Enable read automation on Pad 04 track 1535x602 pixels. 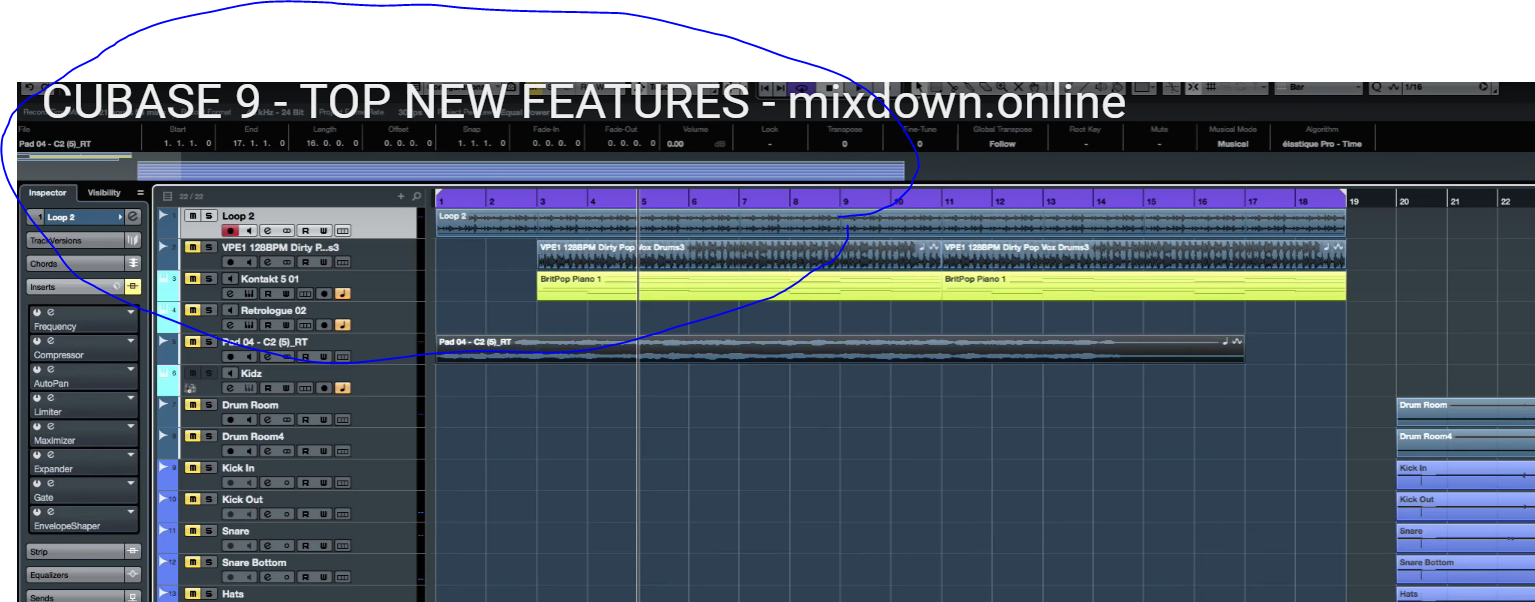coord(306,357)
